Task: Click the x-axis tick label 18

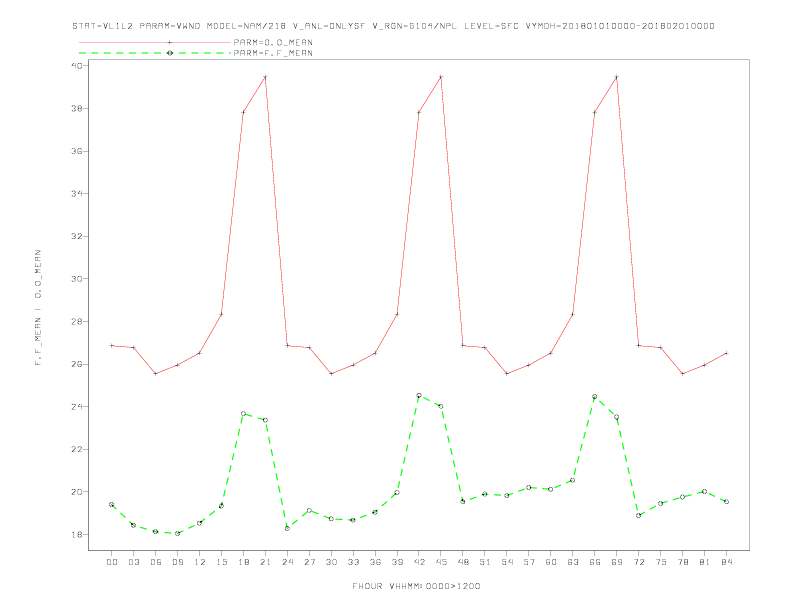Action: (243, 562)
